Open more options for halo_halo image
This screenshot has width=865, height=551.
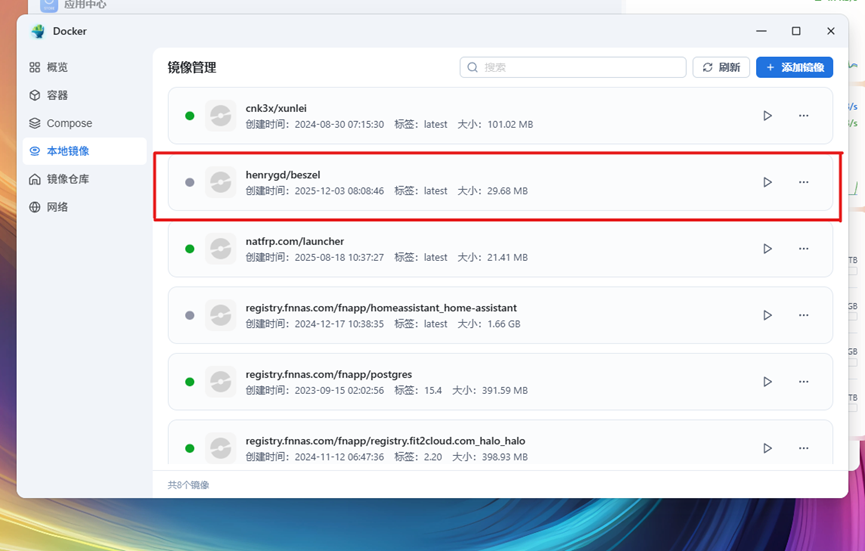point(803,448)
